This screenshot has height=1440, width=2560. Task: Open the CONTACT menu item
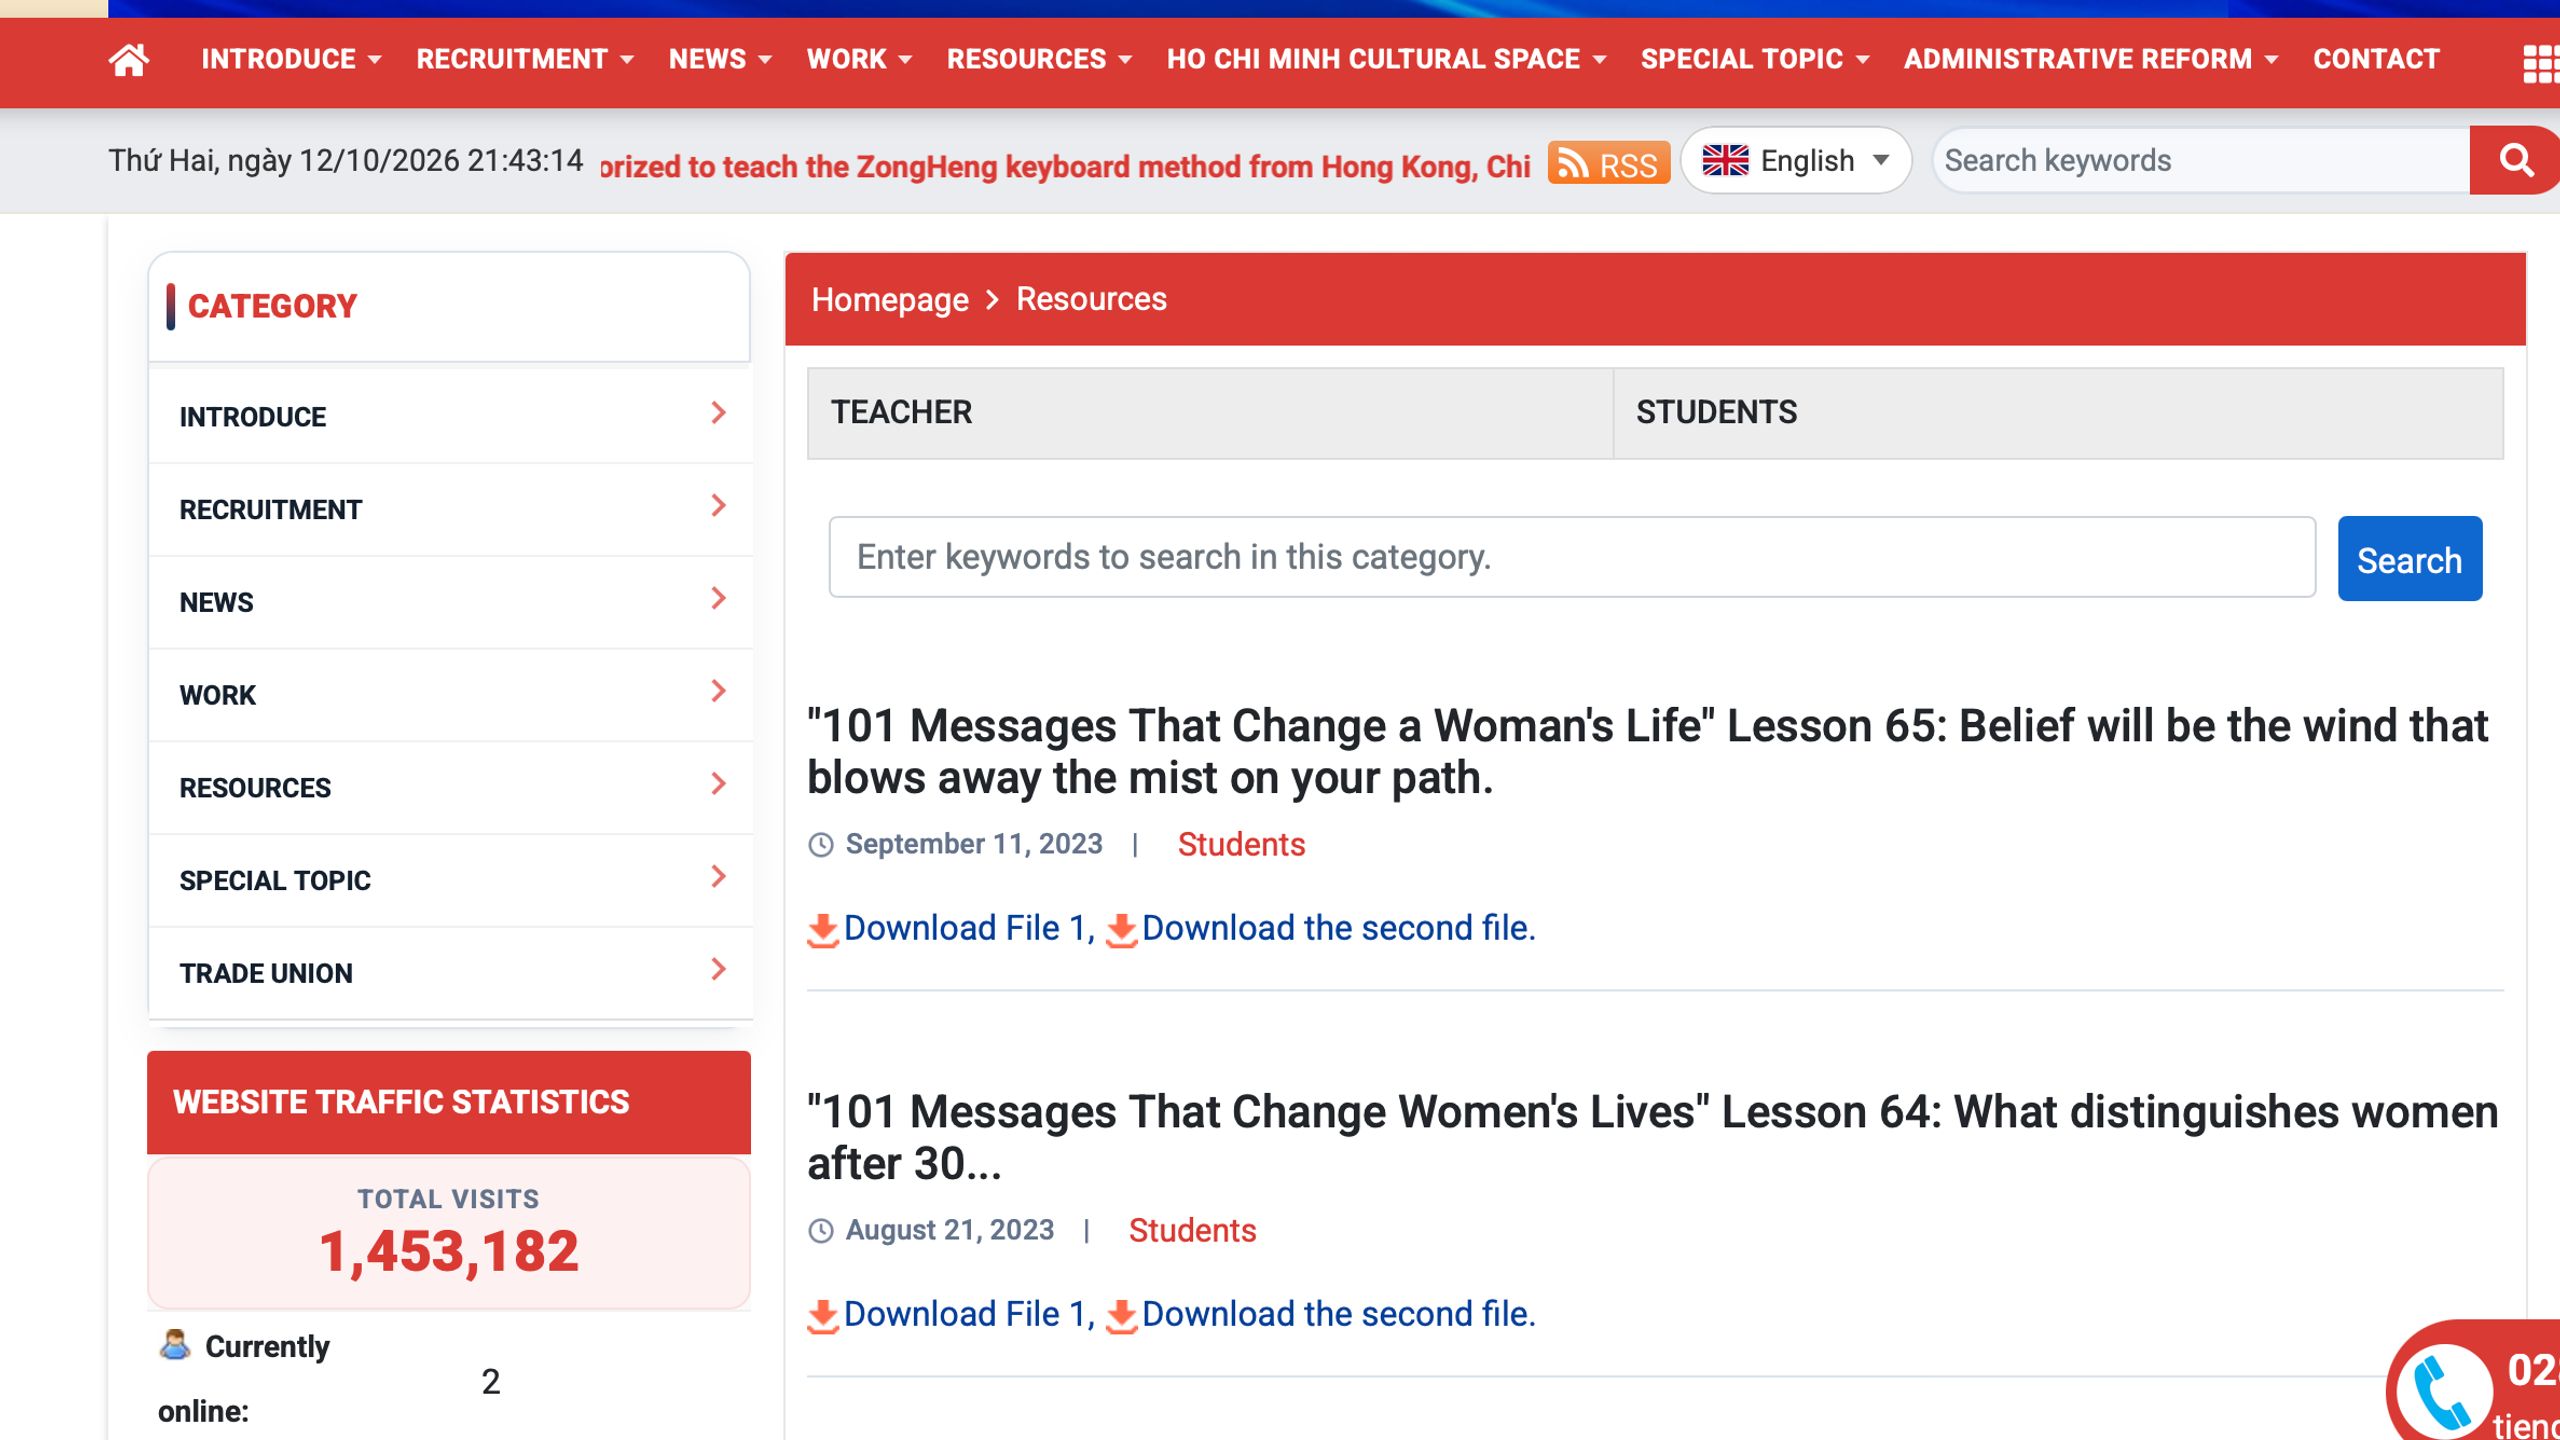pyautogui.click(x=2376, y=59)
